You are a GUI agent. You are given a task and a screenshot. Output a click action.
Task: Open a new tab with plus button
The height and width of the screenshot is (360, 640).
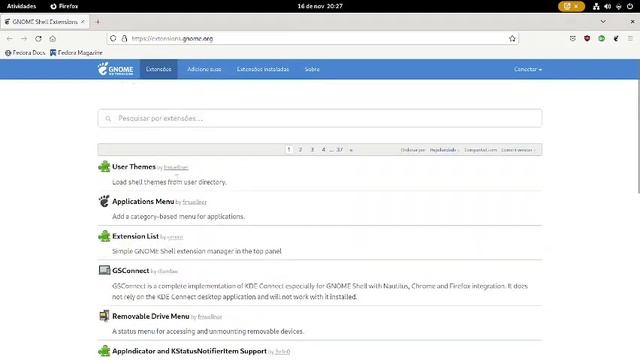98,22
